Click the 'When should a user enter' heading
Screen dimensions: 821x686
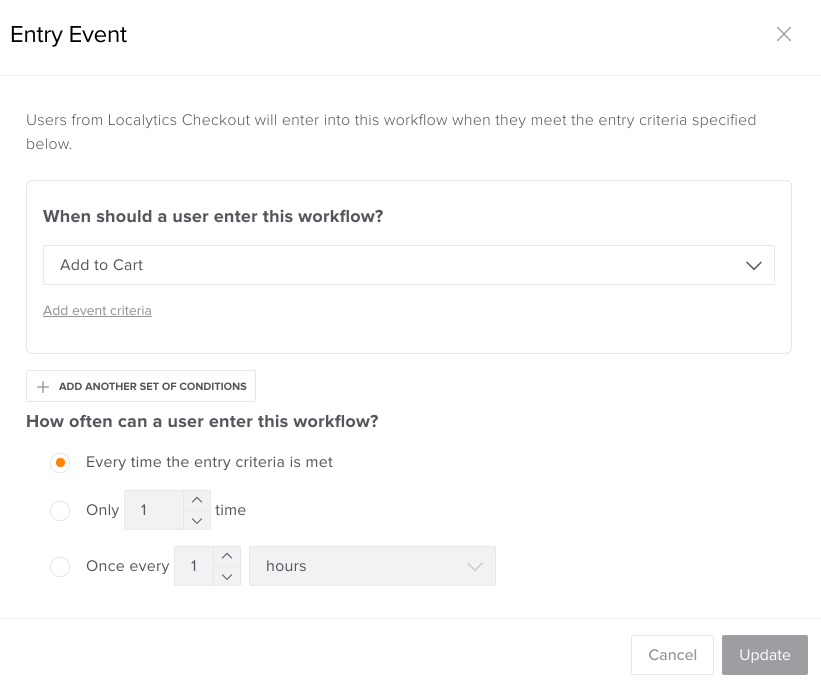[x=213, y=216]
